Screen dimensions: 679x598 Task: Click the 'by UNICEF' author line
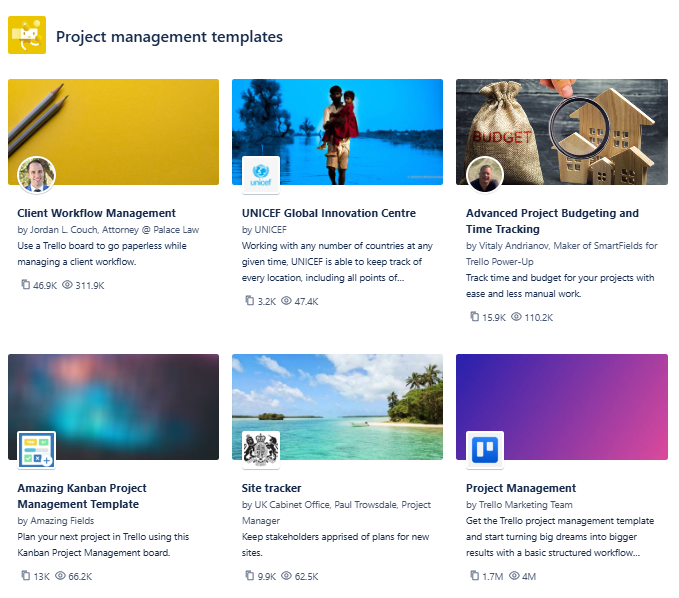264,230
